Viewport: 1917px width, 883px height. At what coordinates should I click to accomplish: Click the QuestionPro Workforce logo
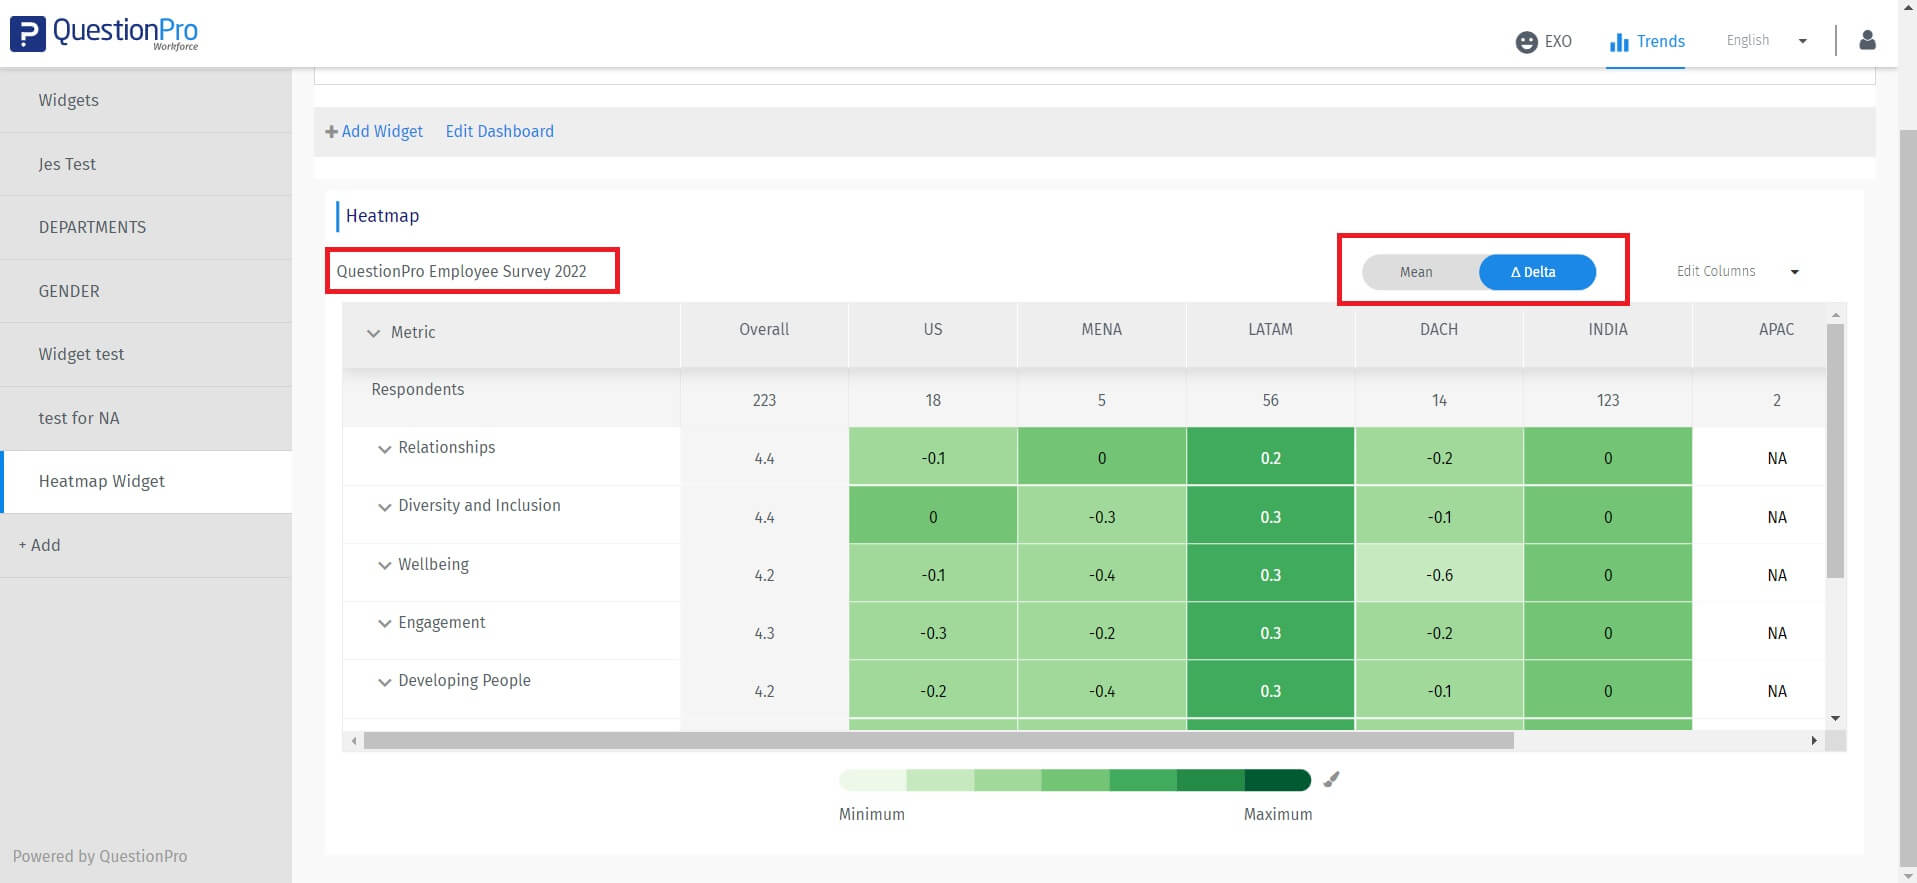tap(104, 33)
